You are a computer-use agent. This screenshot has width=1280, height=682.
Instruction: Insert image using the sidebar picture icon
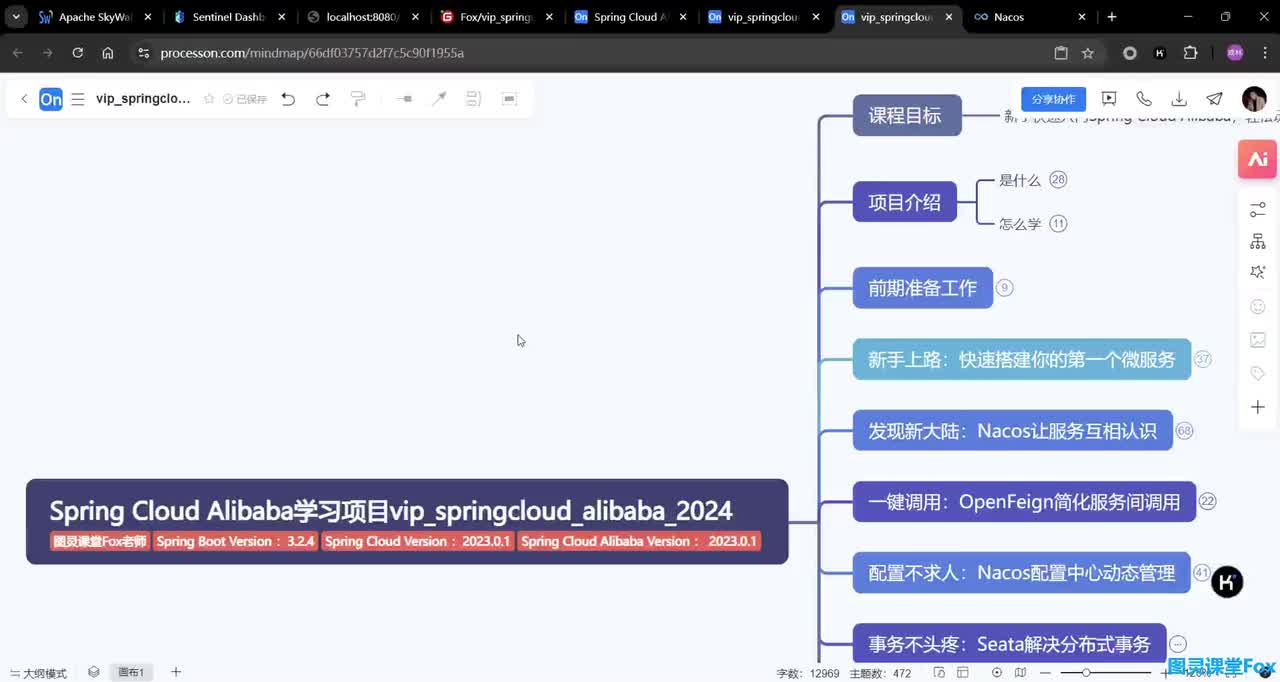tap(1258, 340)
